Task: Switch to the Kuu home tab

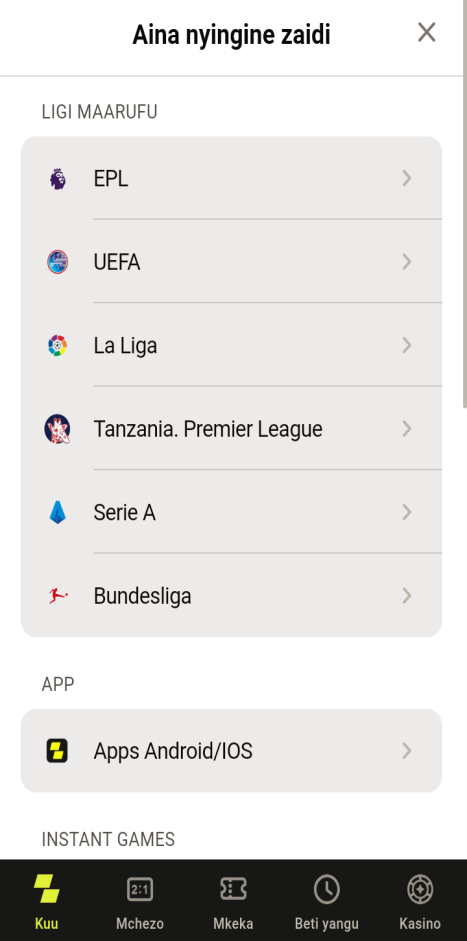Action: point(46,901)
